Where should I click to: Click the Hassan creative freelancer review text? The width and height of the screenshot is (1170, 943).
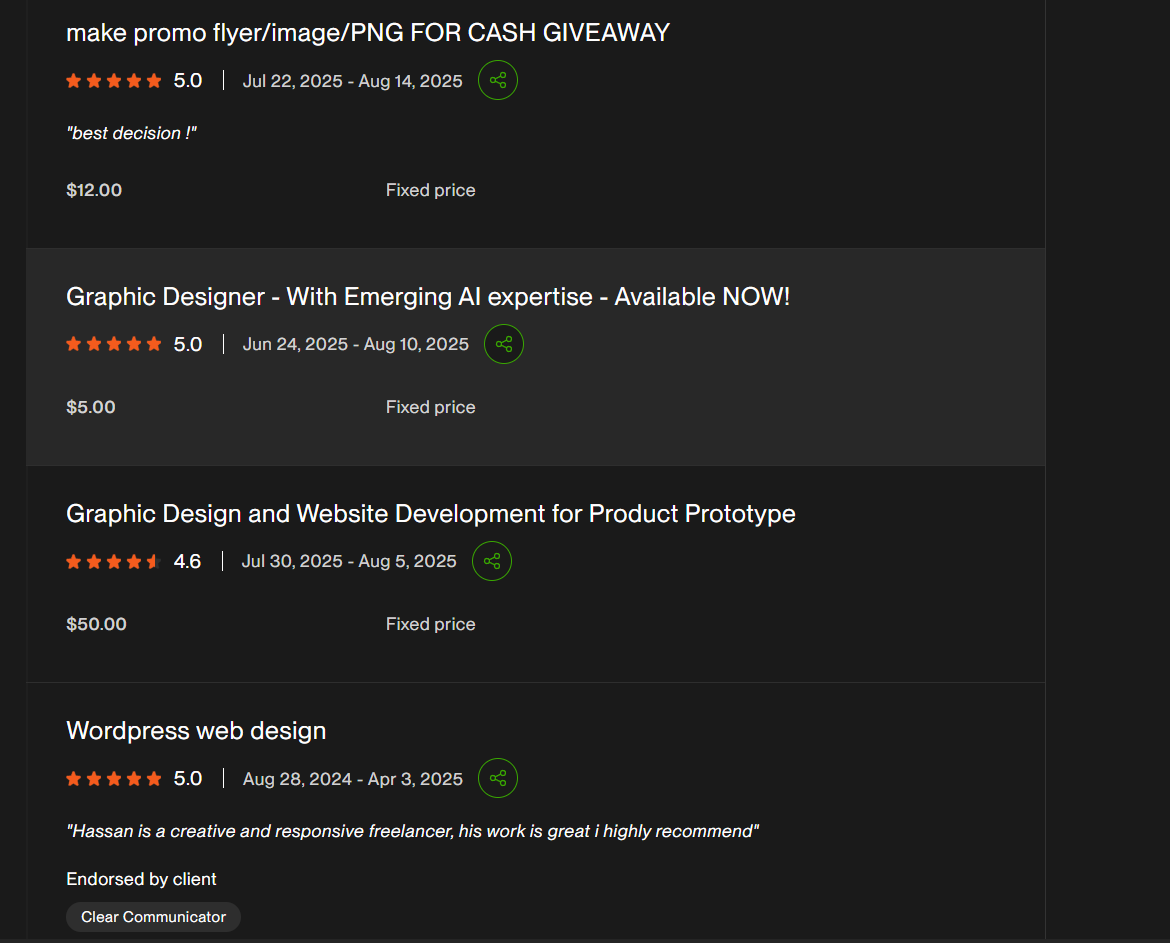coord(413,831)
